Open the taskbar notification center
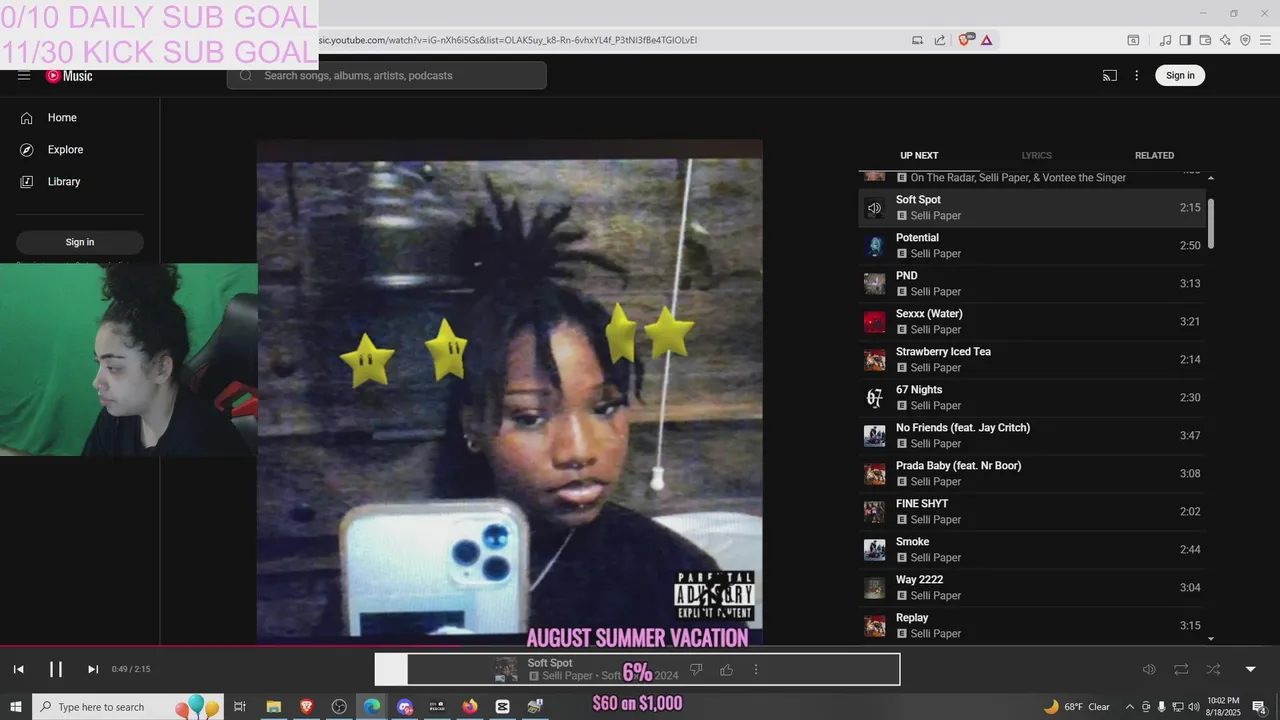The image size is (1280, 720). [x=1260, y=707]
